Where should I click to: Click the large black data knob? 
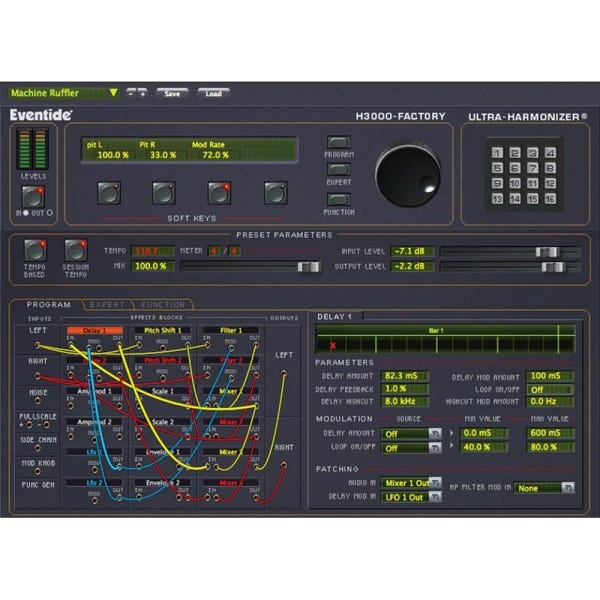click(x=408, y=176)
